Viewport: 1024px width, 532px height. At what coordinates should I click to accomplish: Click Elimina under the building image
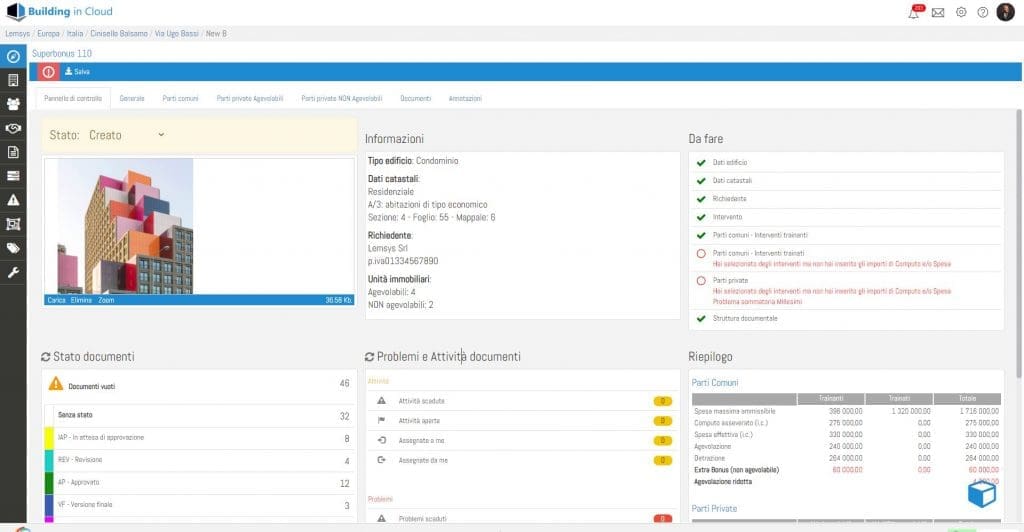81,300
